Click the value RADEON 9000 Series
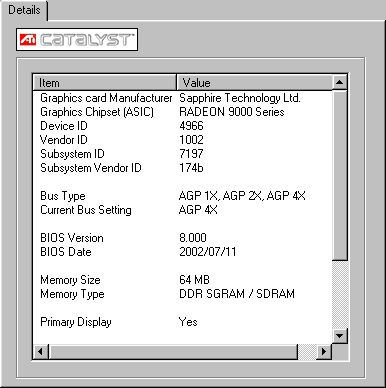Screen dimensions: 386x388 pos(232,112)
